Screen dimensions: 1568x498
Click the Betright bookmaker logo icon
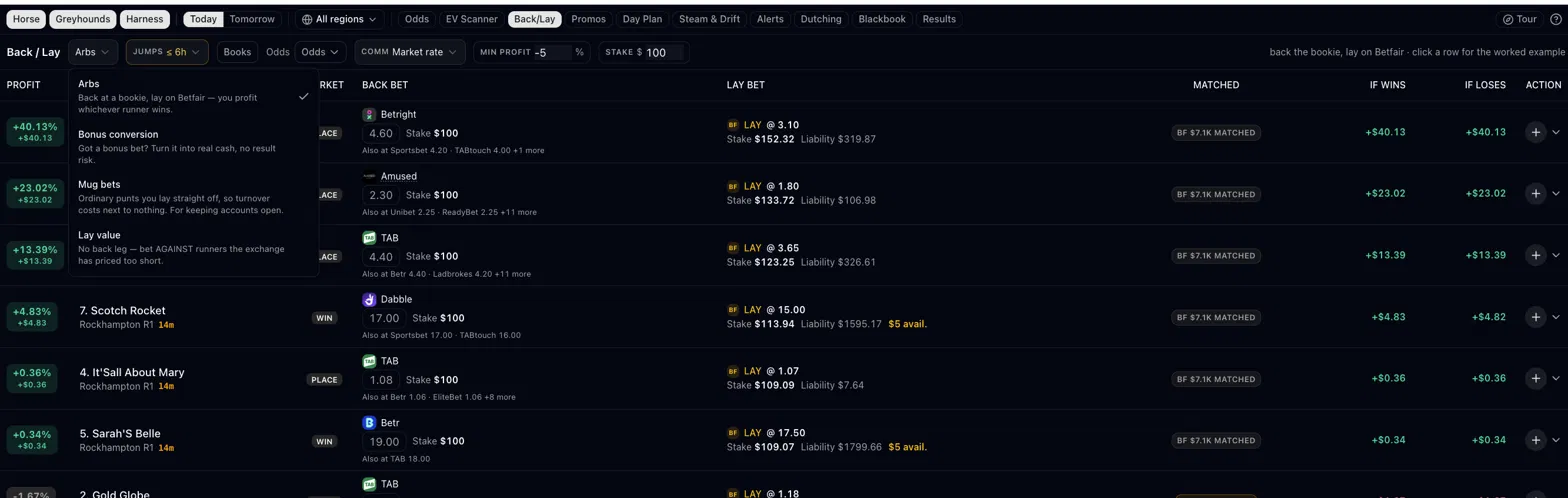point(369,115)
